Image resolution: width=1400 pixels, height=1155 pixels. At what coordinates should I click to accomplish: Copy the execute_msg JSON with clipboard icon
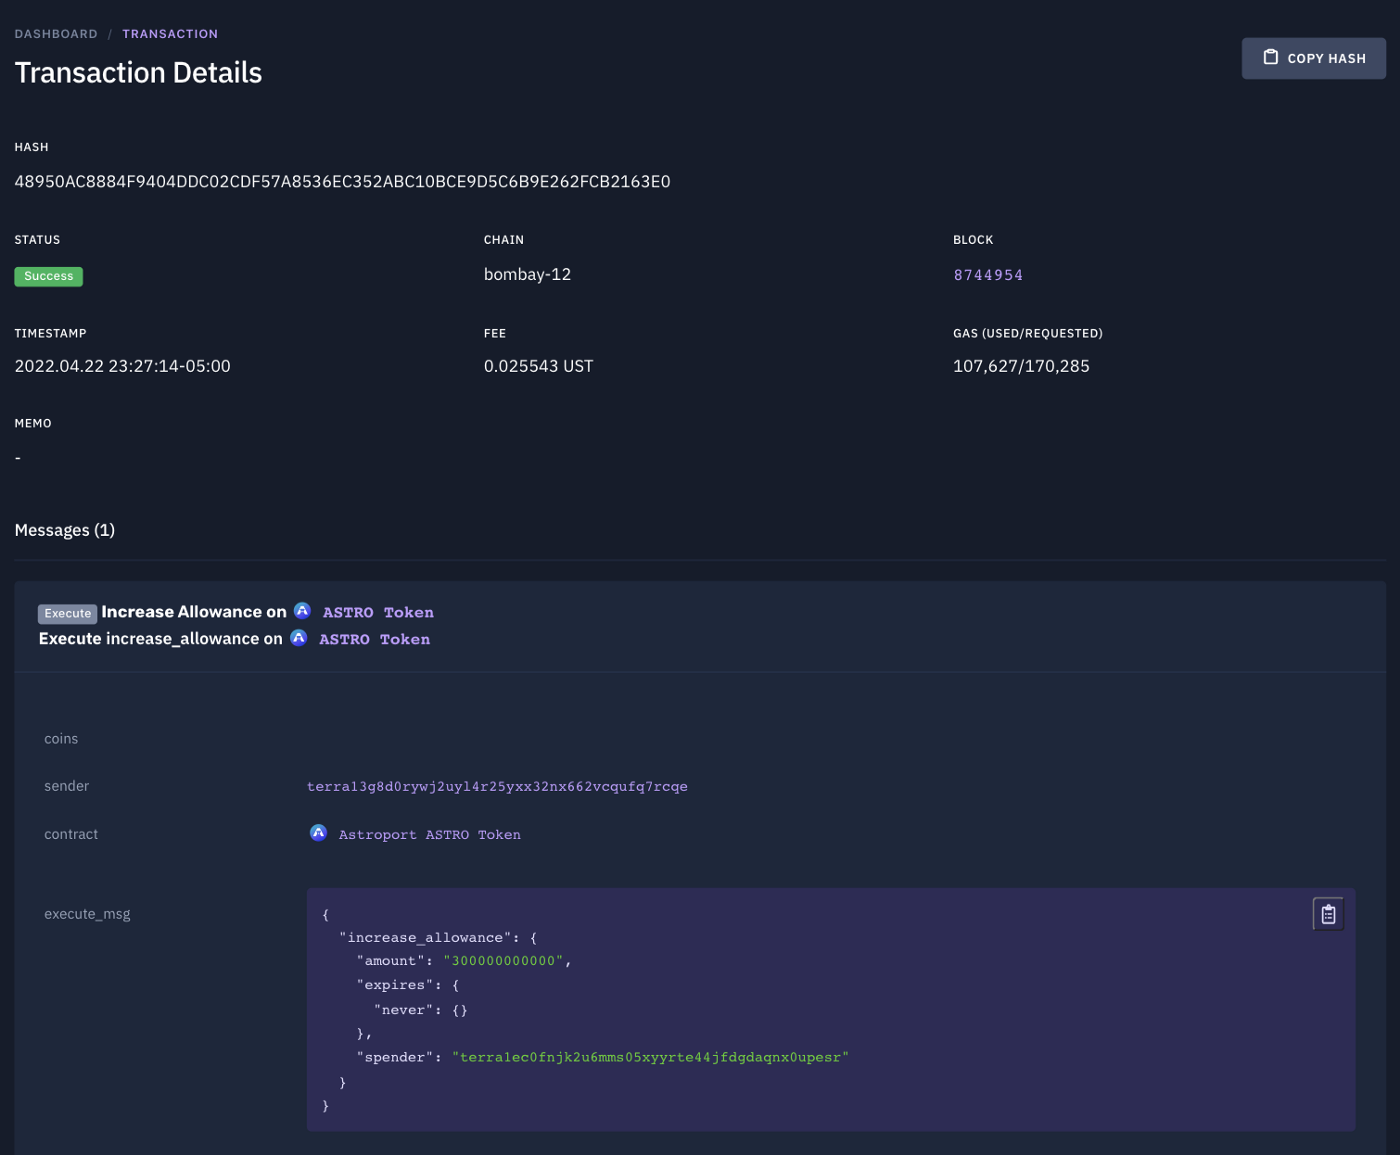point(1328,914)
